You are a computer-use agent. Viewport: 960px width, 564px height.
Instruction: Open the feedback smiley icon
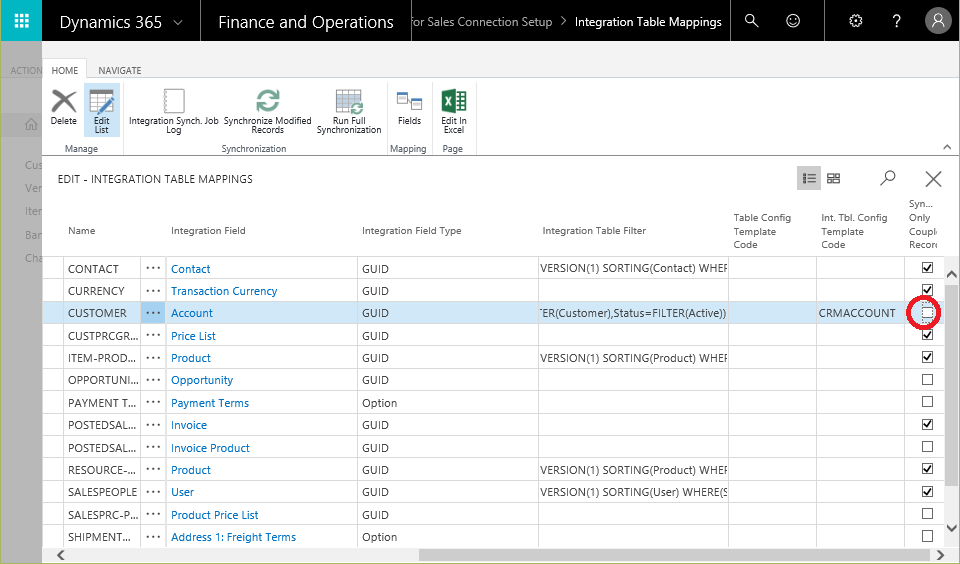793,21
